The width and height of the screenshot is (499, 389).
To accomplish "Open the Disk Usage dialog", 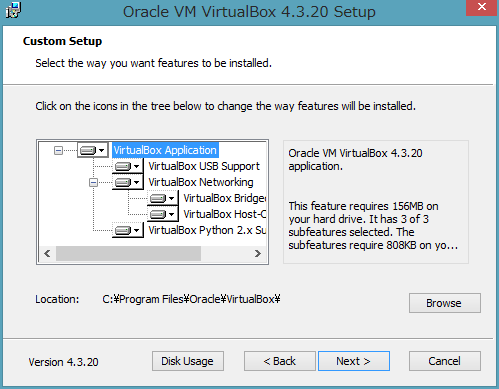I will click(x=188, y=361).
